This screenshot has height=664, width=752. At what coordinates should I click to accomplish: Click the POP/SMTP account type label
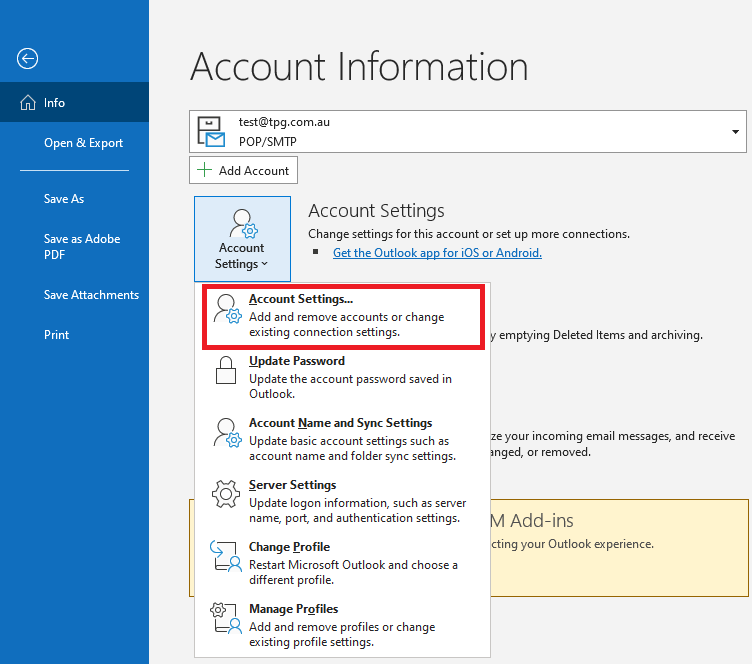point(268,141)
